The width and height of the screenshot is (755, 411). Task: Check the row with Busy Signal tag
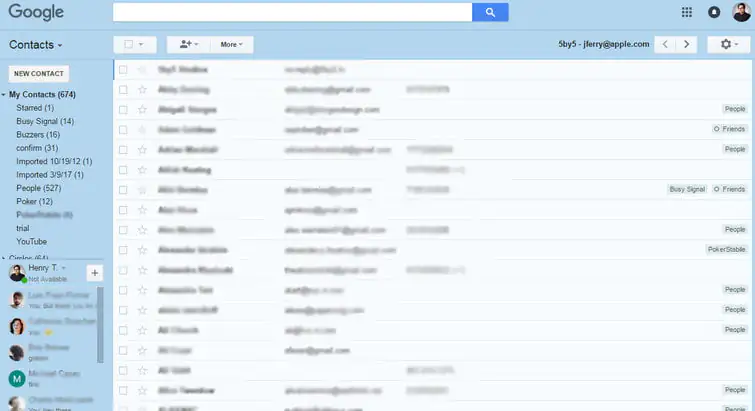click(123, 190)
